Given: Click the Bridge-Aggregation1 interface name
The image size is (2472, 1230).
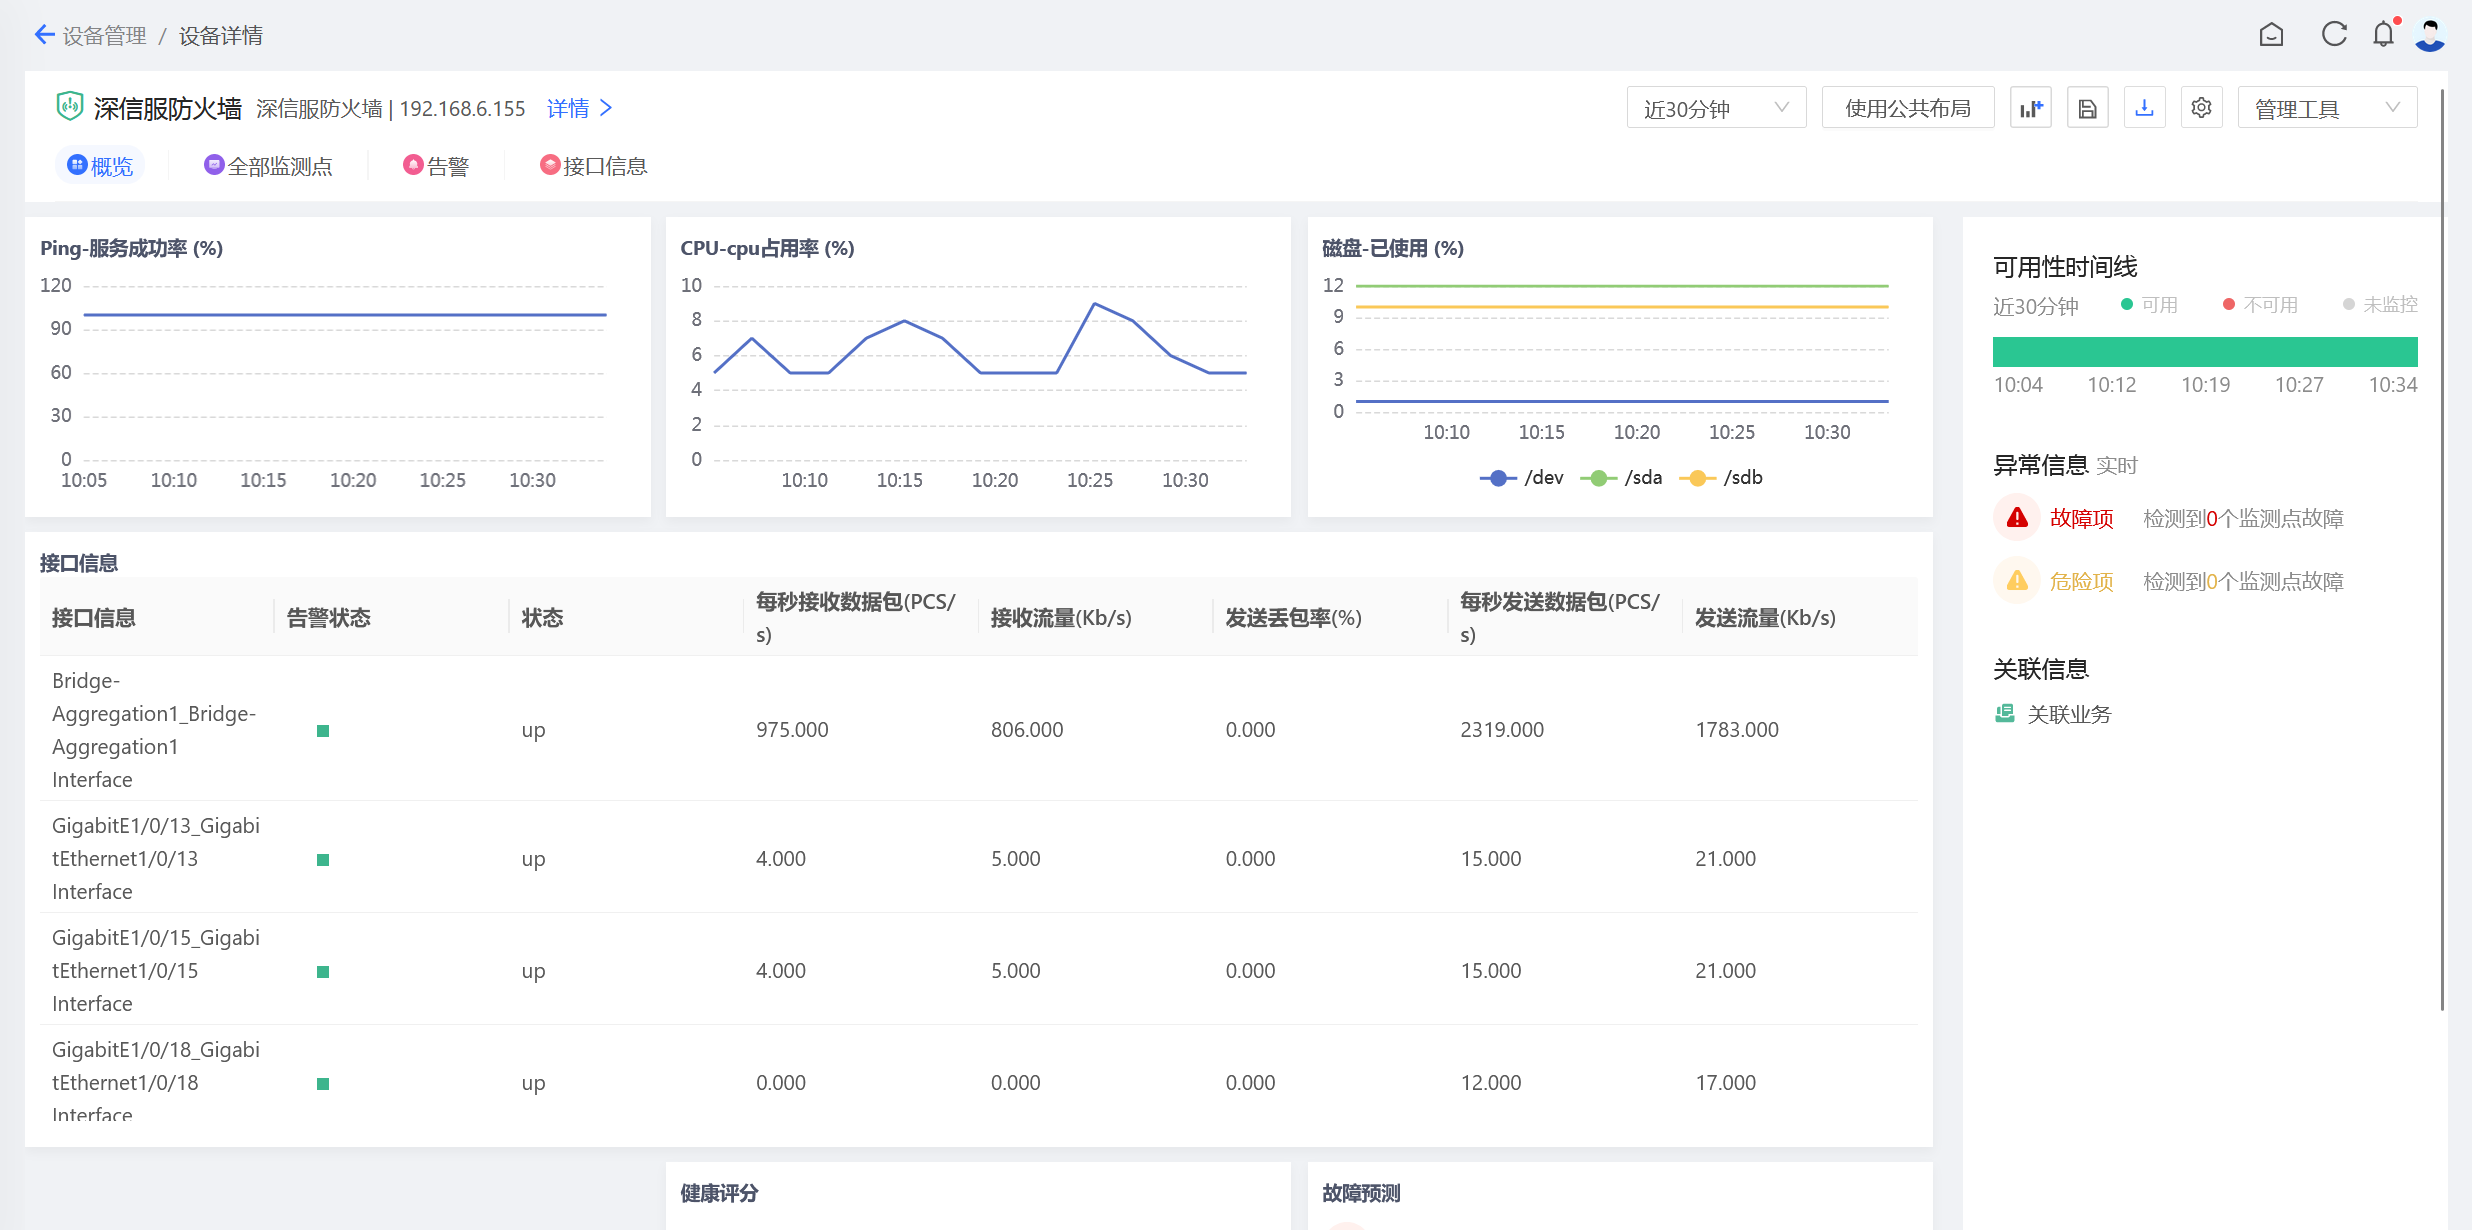Looking at the screenshot, I should tap(154, 730).
